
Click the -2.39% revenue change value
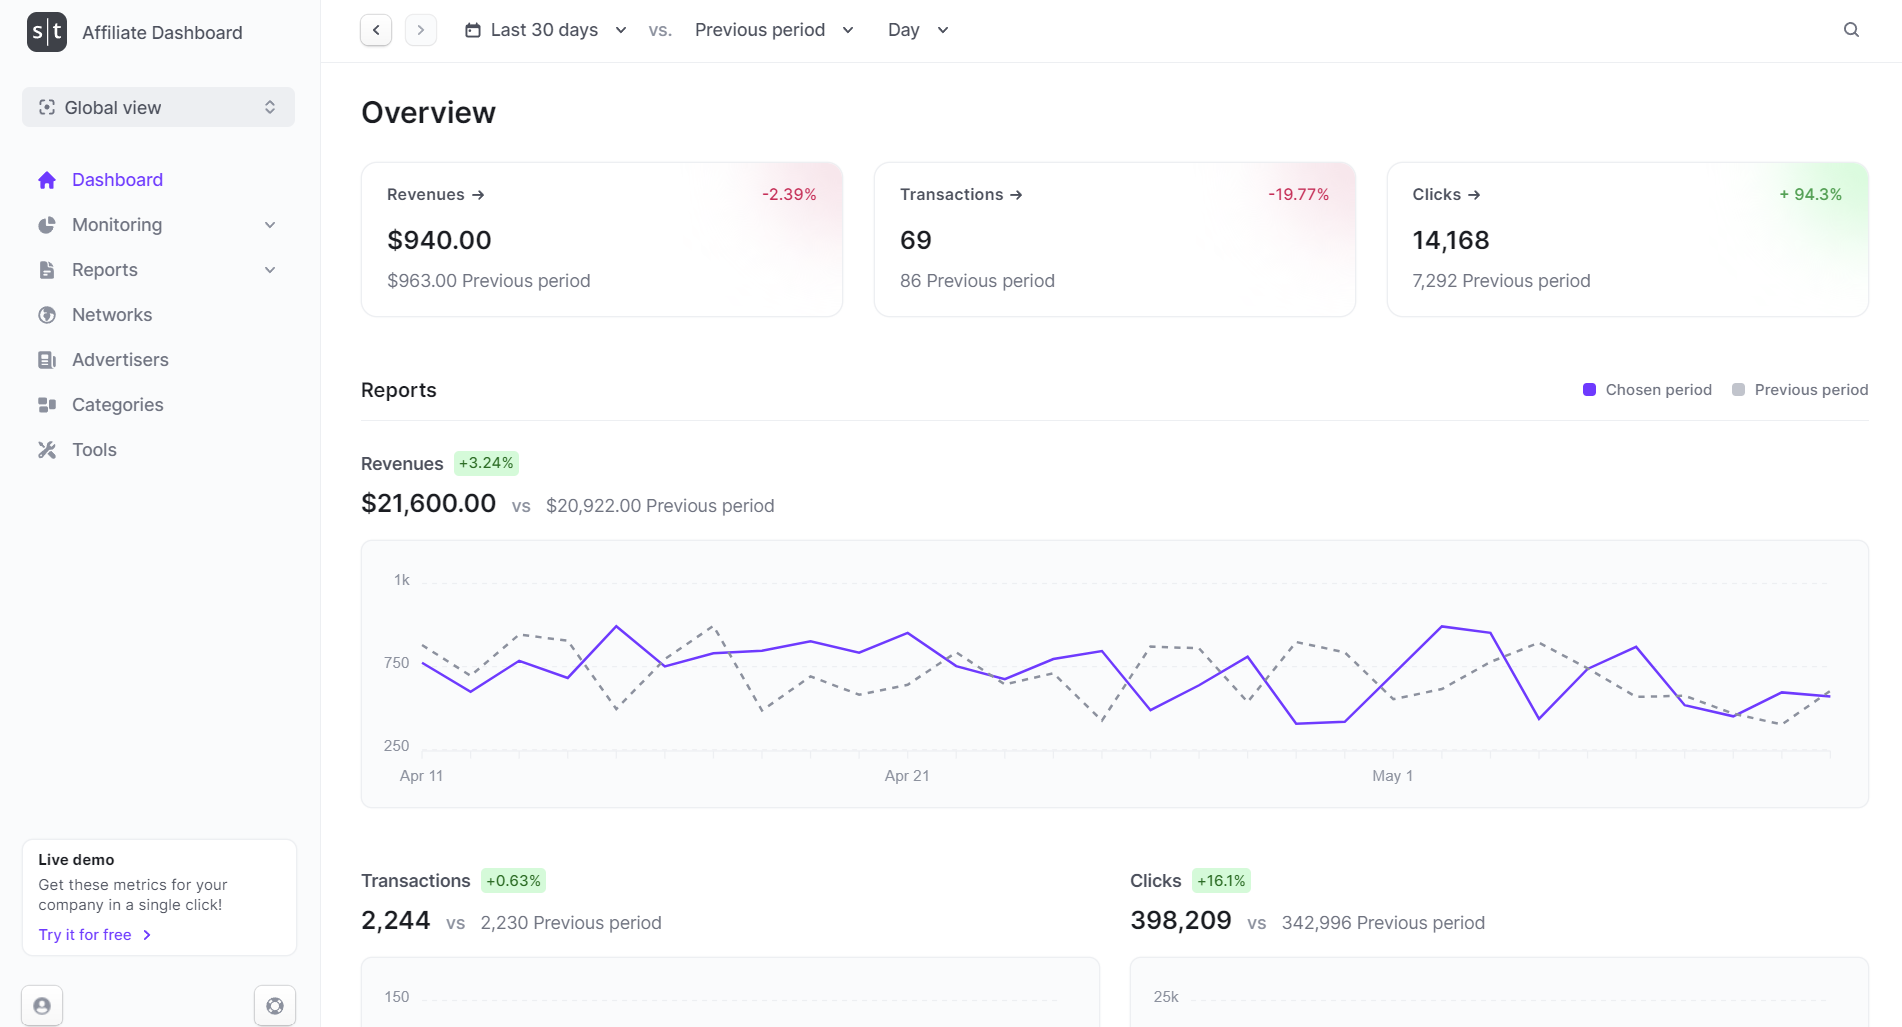click(789, 195)
